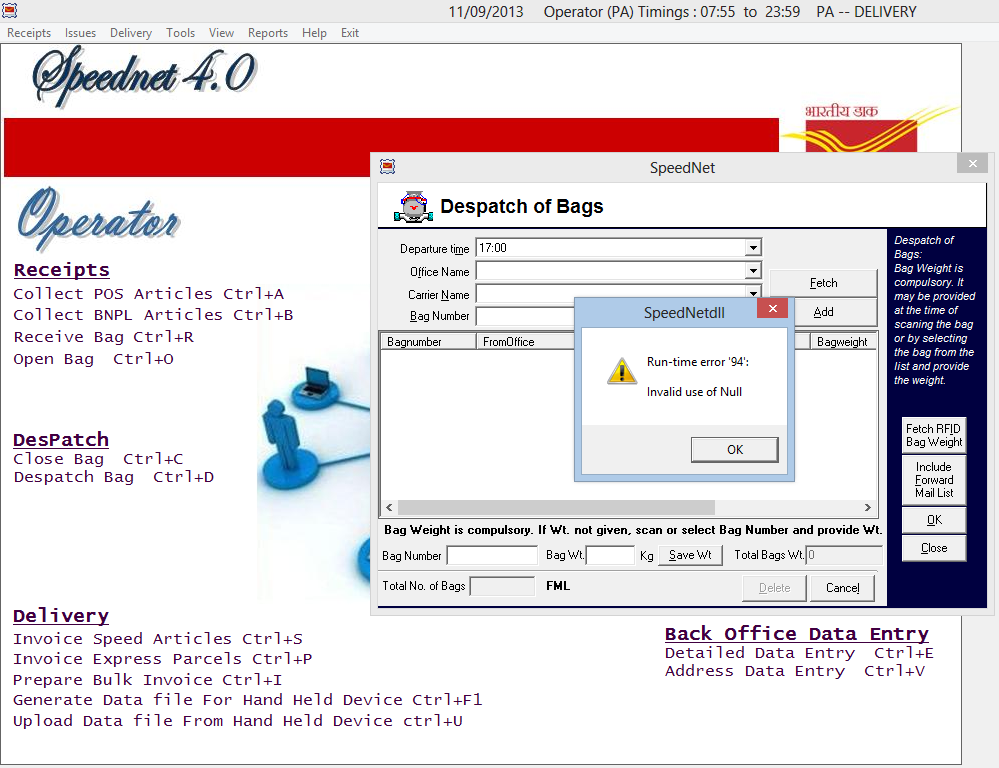This screenshot has width=999, height=768.
Task: Click the Despatch of Bags header icon
Action: [x=413, y=206]
